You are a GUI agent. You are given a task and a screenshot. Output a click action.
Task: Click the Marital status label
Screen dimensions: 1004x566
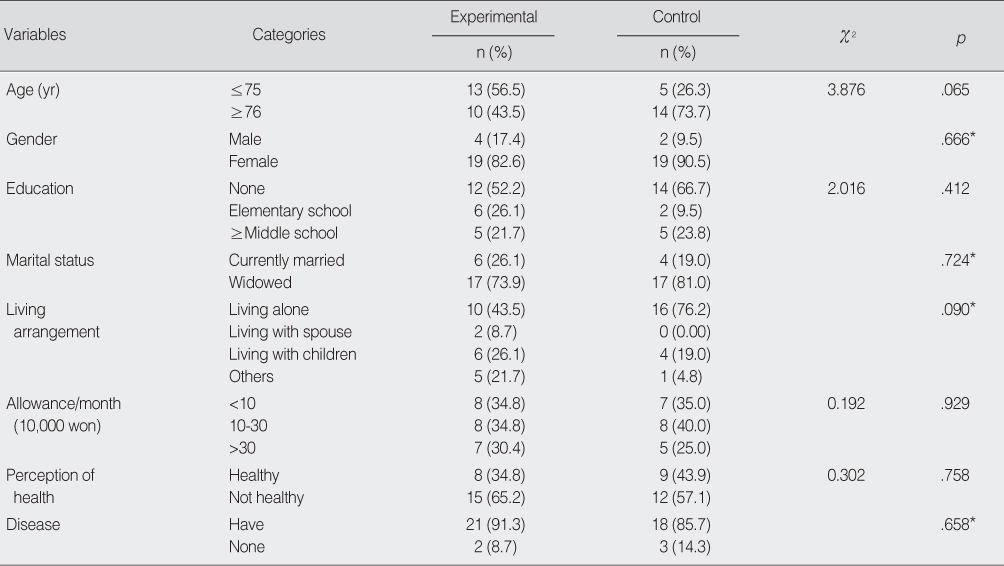pyautogui.click(x=50, y=260)
